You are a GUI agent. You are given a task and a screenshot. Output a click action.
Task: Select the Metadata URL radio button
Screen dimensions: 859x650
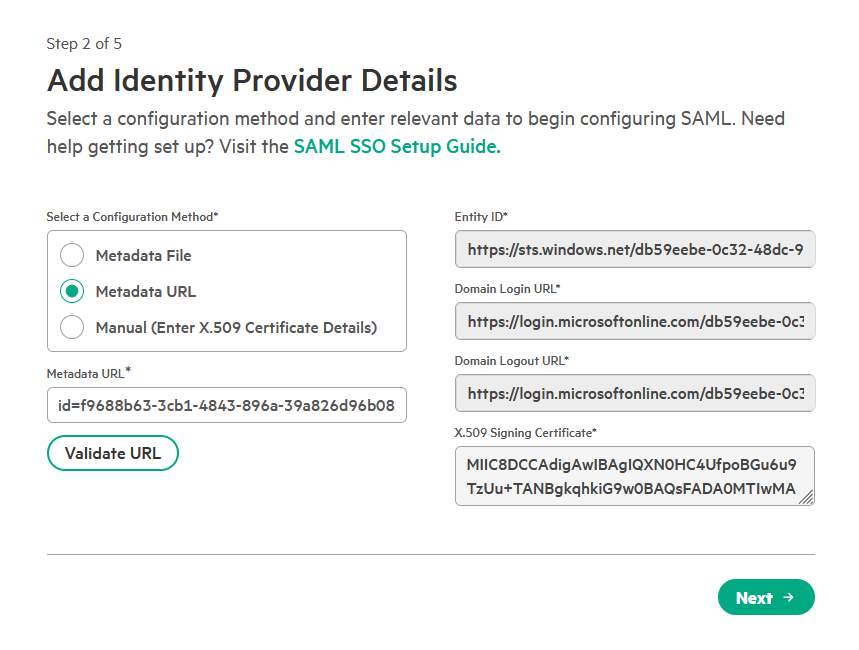click(72, 292)
